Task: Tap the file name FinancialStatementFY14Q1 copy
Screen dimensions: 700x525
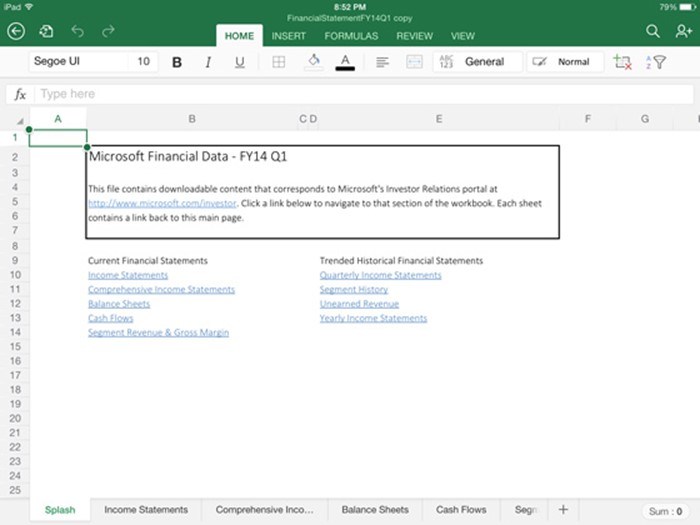Action: tap(350, 18)
